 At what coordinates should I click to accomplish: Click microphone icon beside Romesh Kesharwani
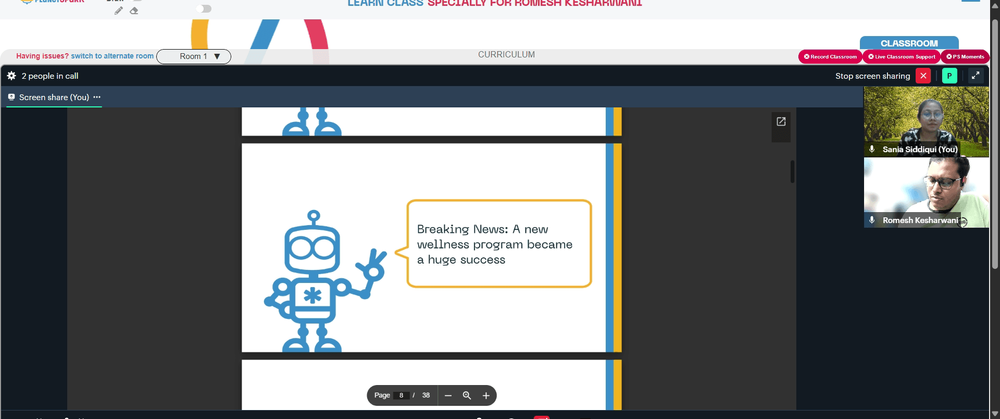point(872,220)
